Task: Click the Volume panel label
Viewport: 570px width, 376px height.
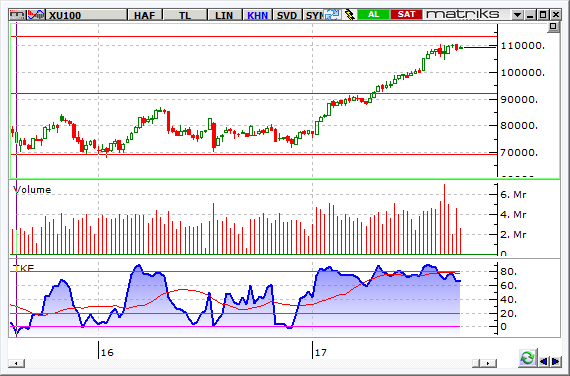Action: click(32, 190)
